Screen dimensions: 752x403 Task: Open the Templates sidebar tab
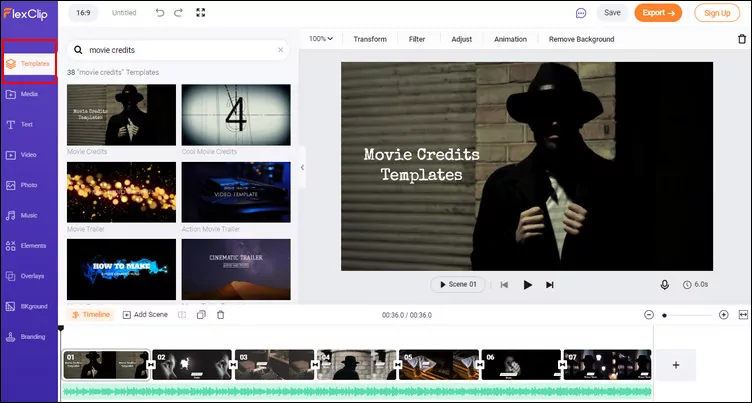tap(29, 63)
